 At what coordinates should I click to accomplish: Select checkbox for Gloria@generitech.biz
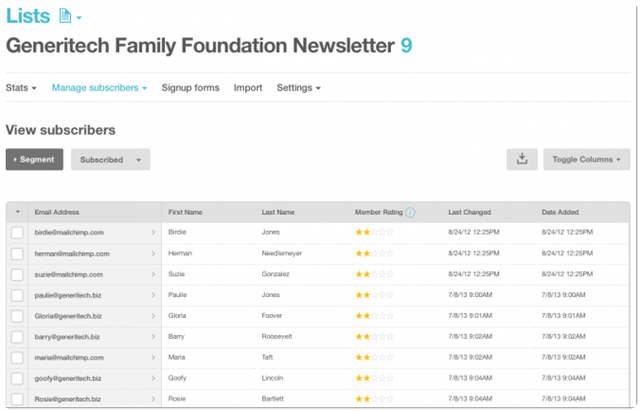[17, 316]
